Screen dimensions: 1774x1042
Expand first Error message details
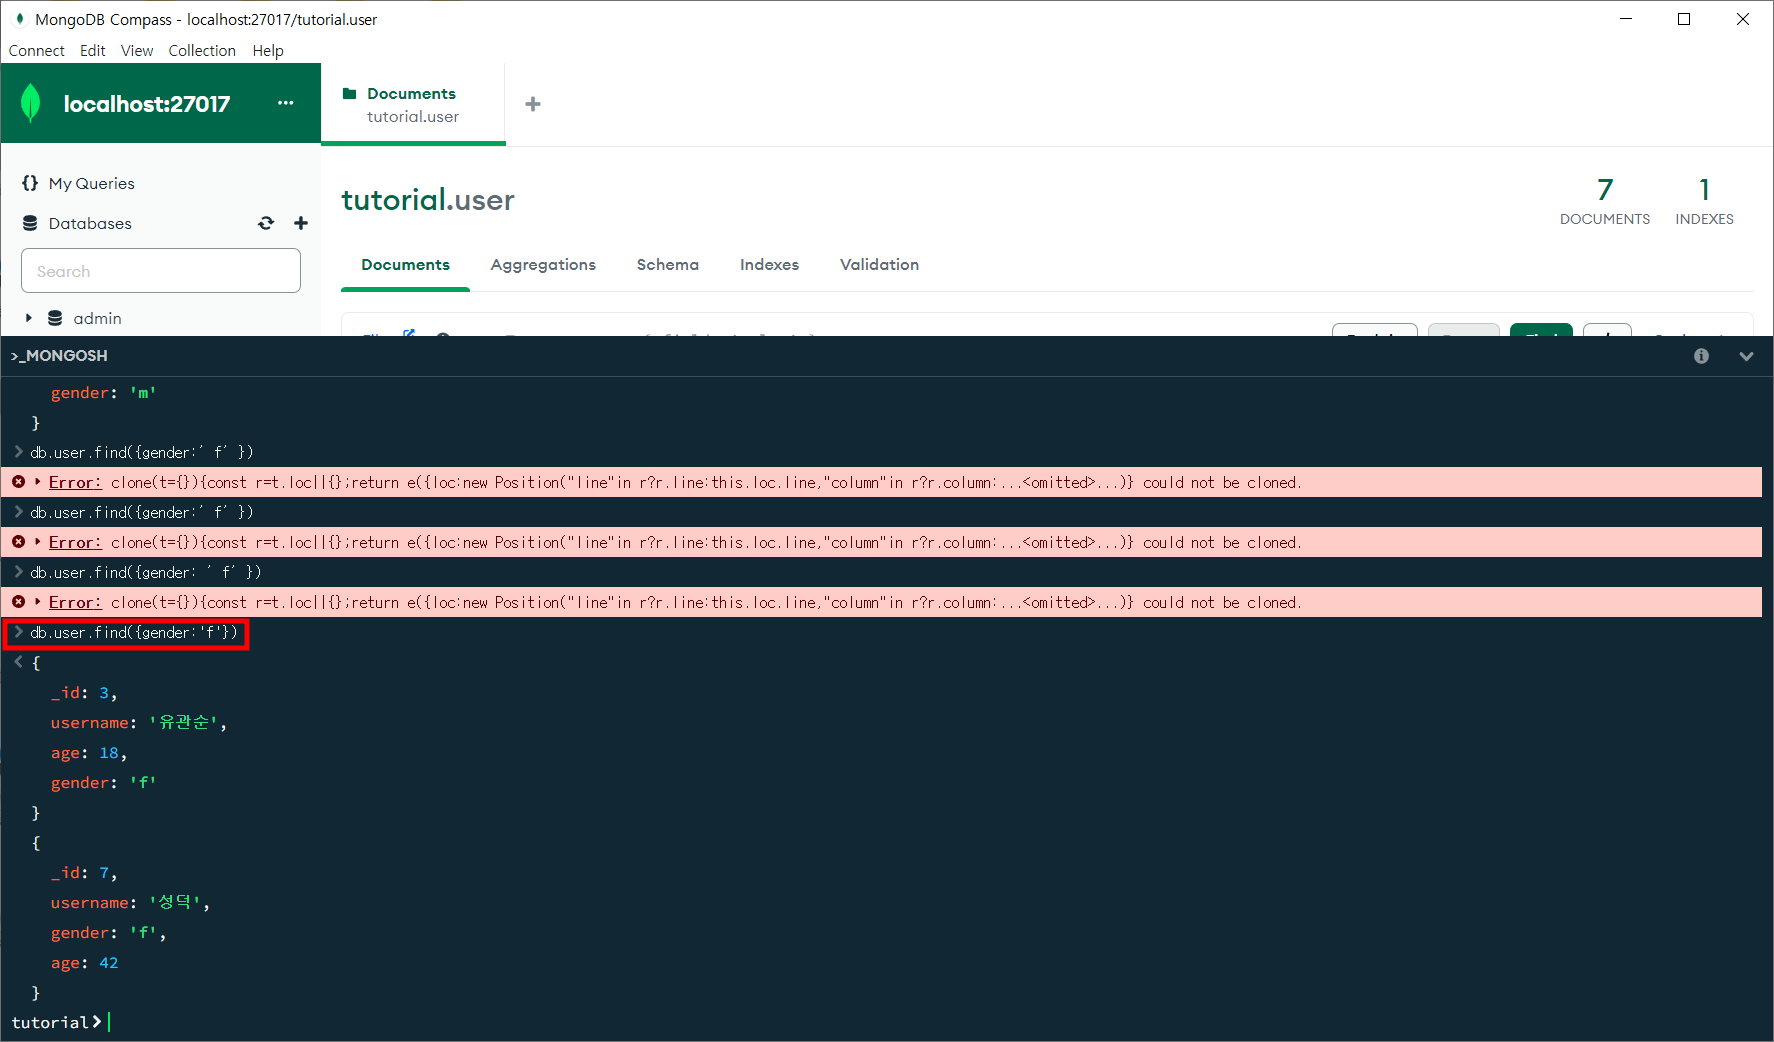38,482
